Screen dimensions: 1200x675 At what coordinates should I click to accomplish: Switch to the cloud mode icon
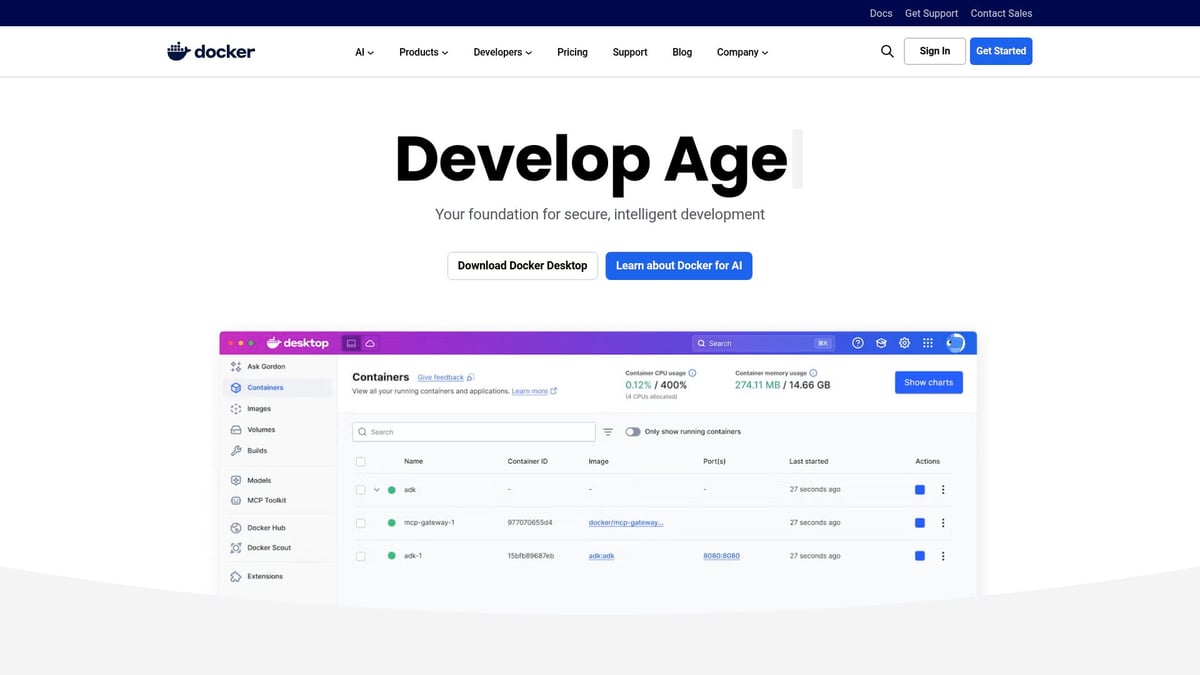pos(370,343)
